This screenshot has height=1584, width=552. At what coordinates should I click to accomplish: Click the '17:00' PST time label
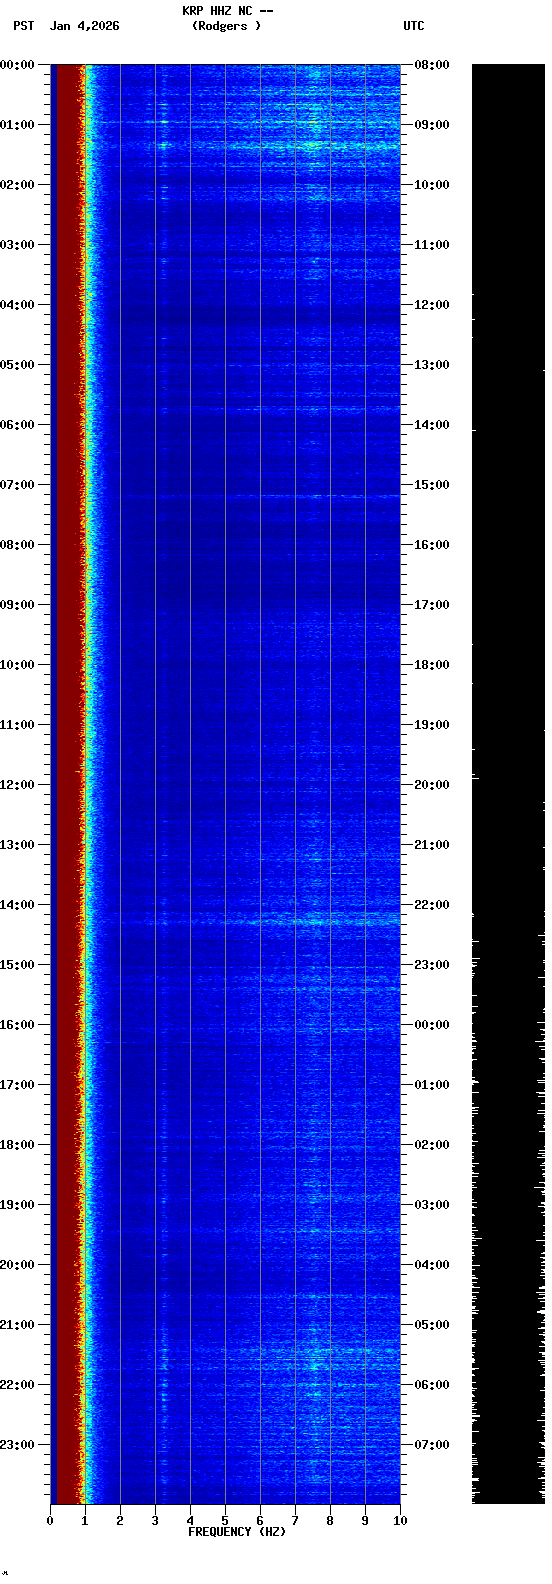tap(18, 1085)
